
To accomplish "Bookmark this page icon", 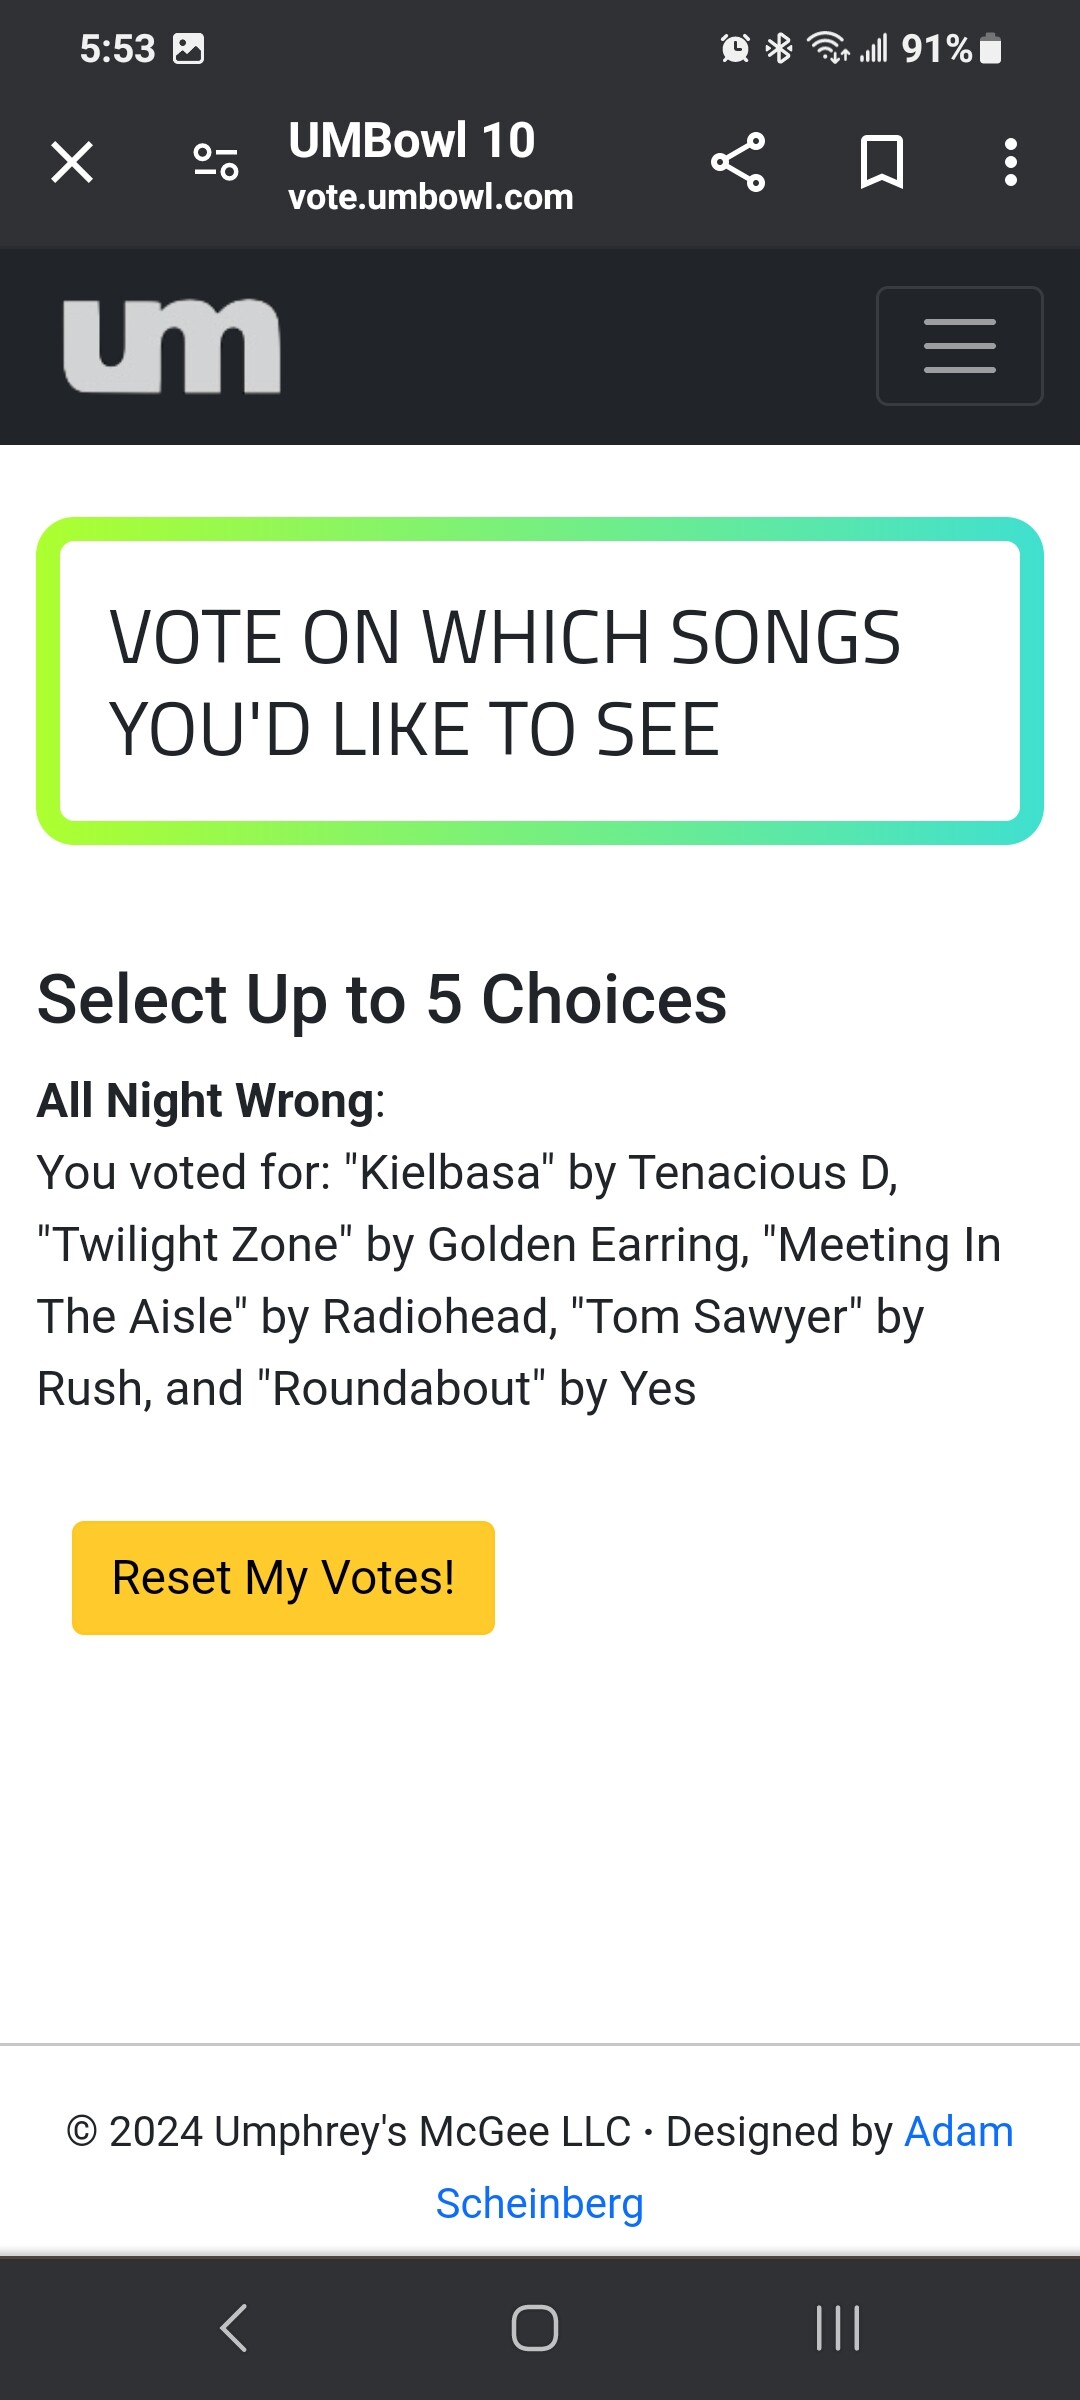I will tap(882, 162).
